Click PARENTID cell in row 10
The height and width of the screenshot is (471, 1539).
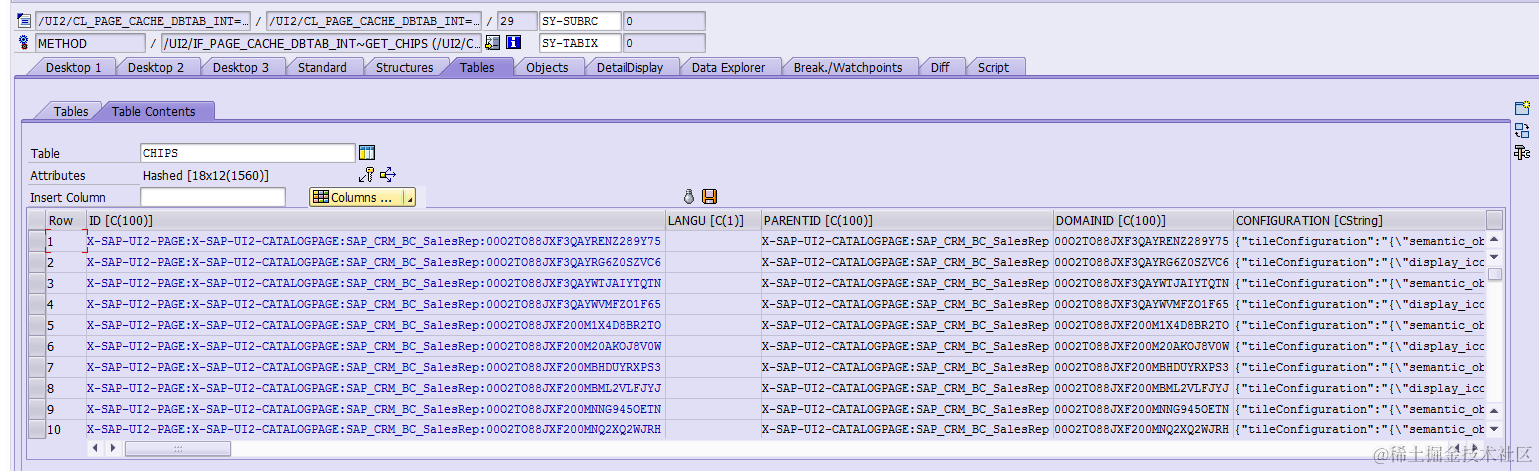906,430
